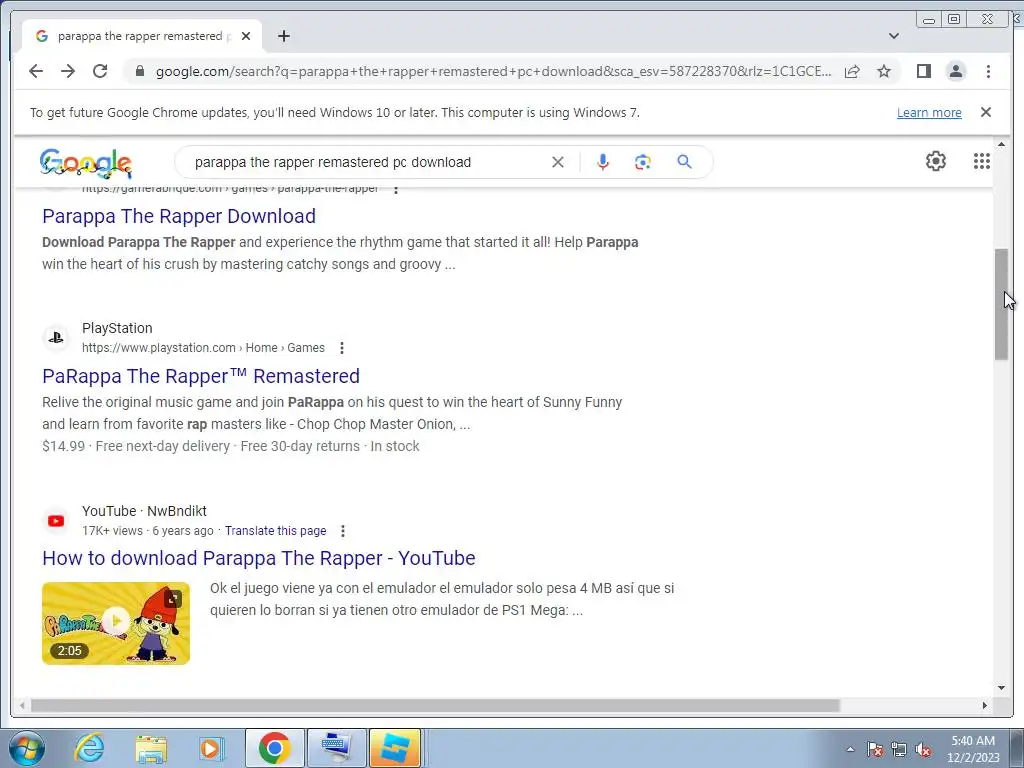Open On-Screen Keyboard taskbar item
The image size is (1024, 768).
(336, 748)
